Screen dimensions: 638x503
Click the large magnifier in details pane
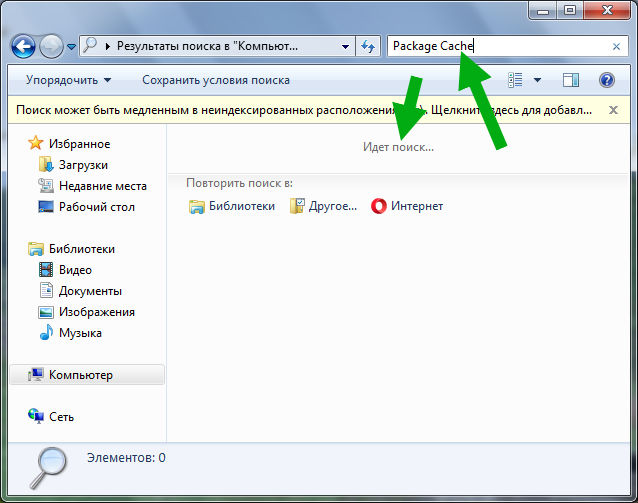48,468
